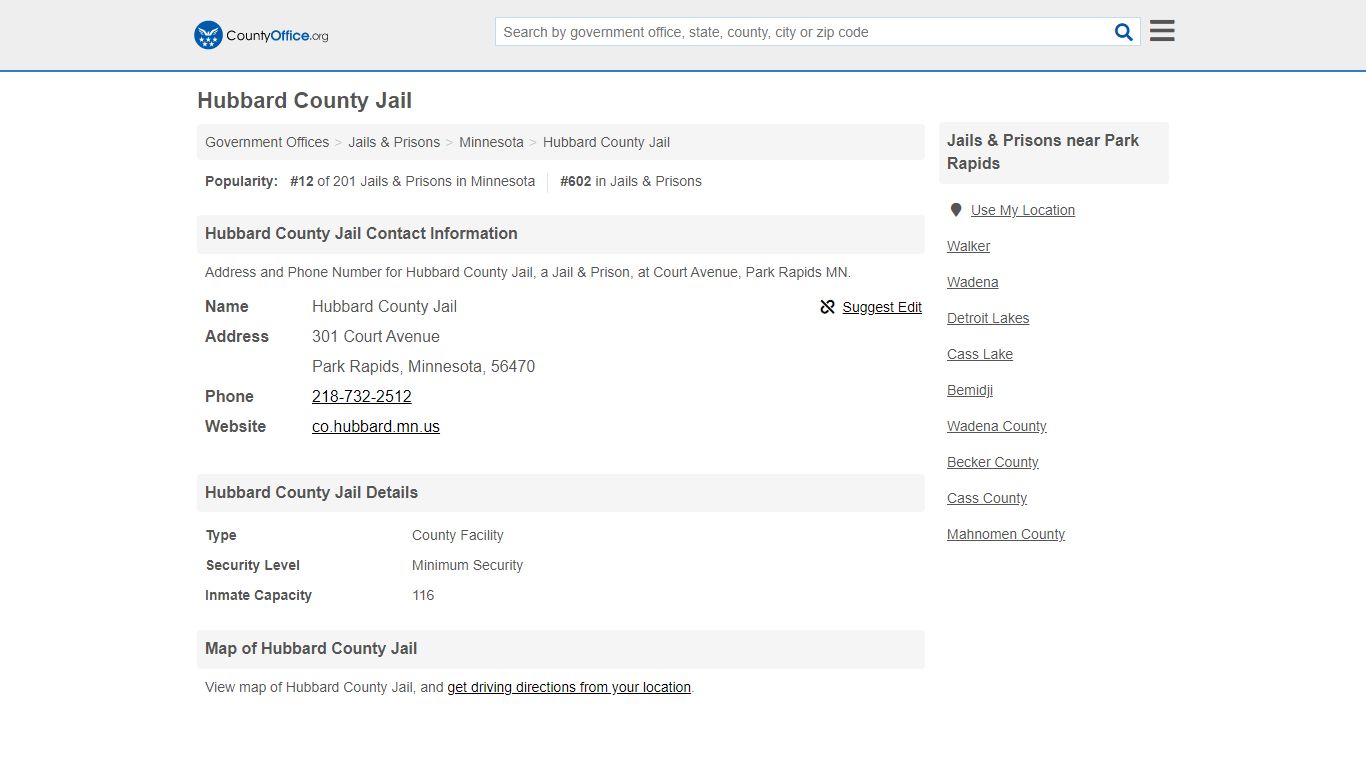This screenshot has width=1366, height=768.
Task: Click Use My Location link
Action: (1023, 210)
